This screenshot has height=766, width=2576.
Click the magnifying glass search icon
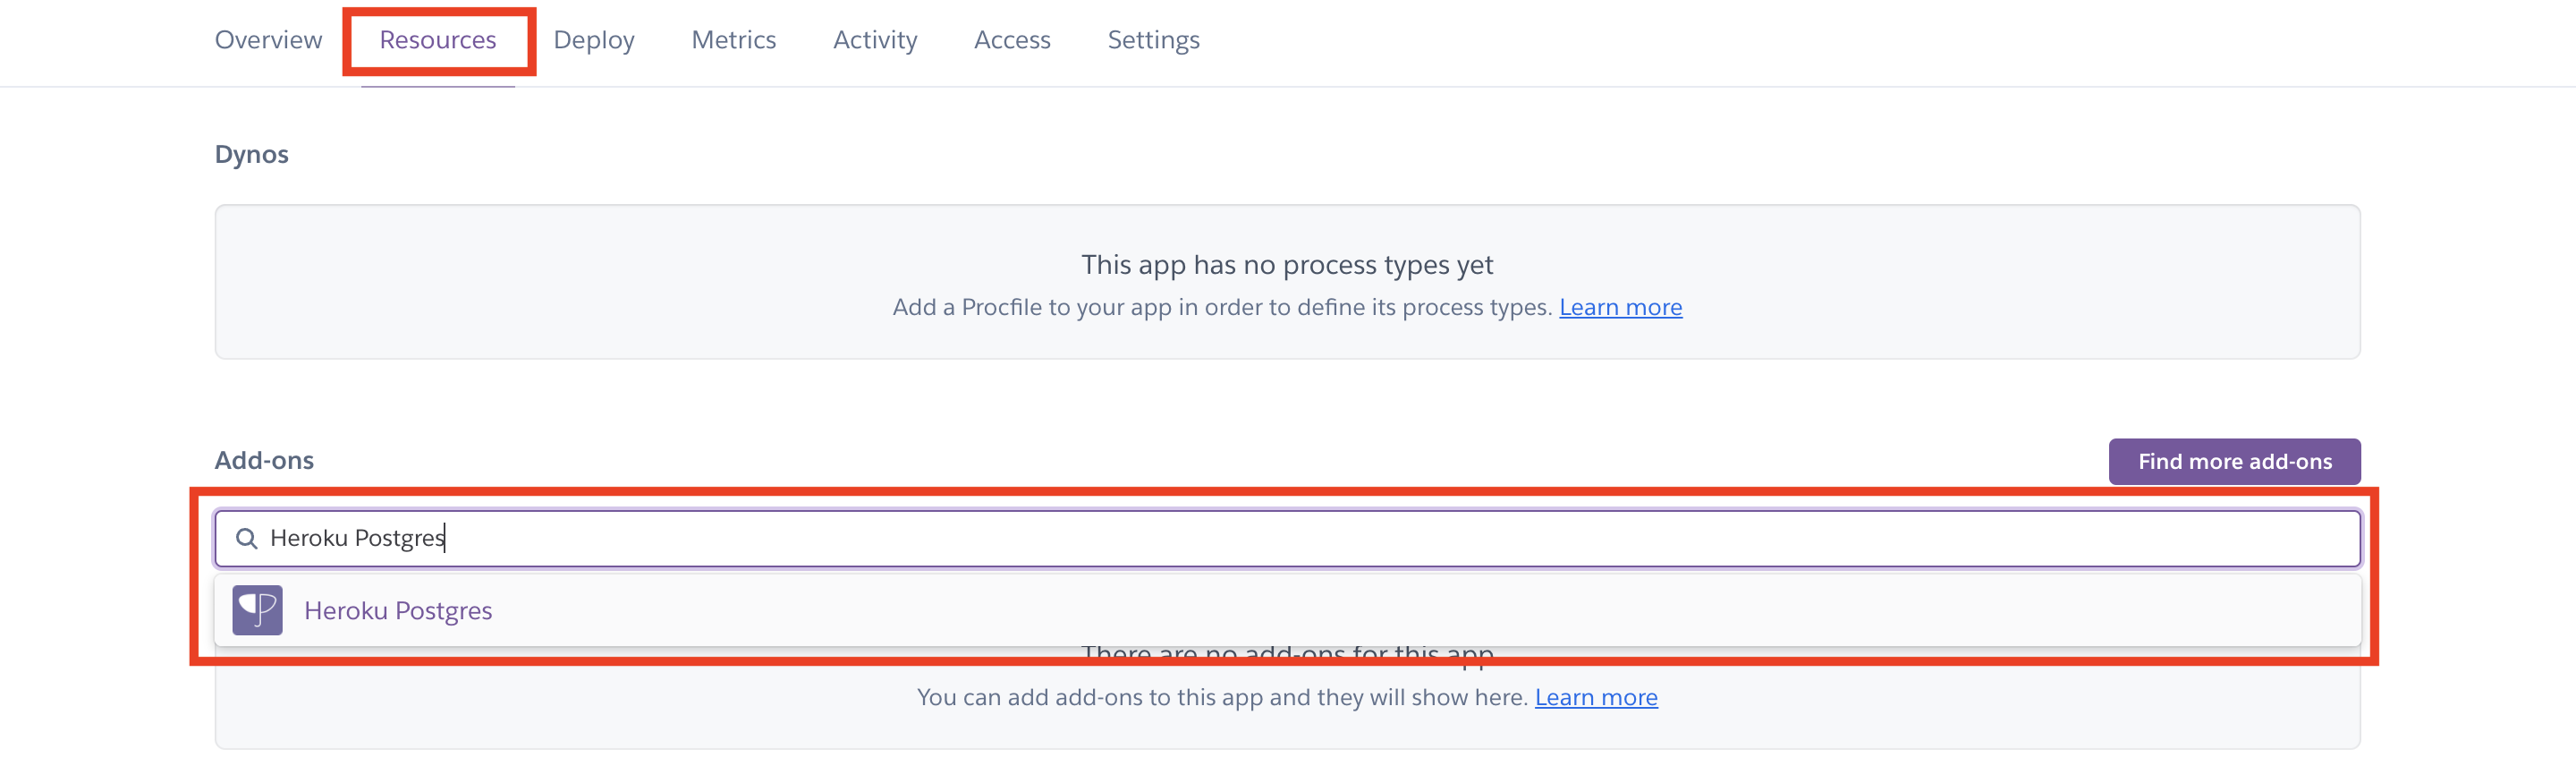coord(246,539)
